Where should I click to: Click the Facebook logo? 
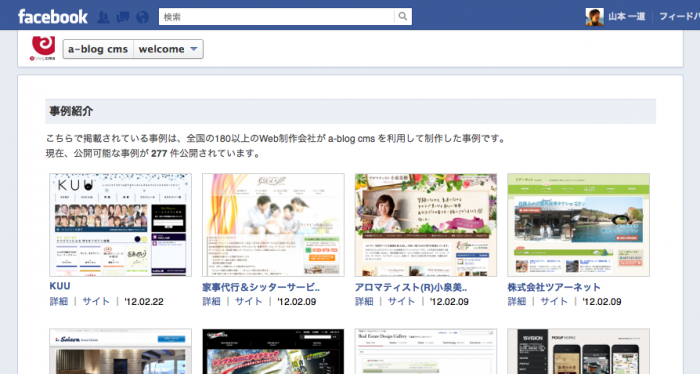tap(53, 17)
